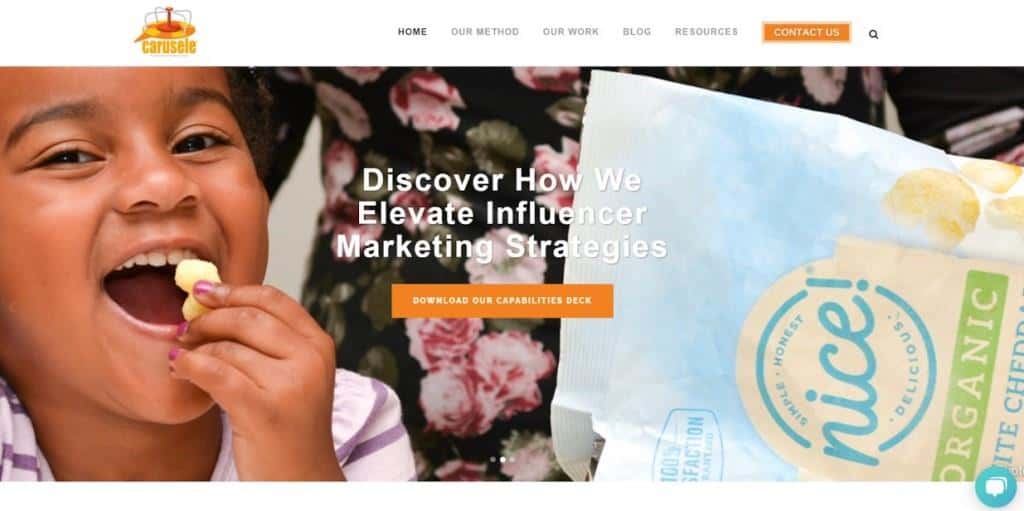The width and height of the screenshot is (1024, 511).
Task: Click the orange CONTACT US button
Action: pyautogui.click(x=807, y=33)
